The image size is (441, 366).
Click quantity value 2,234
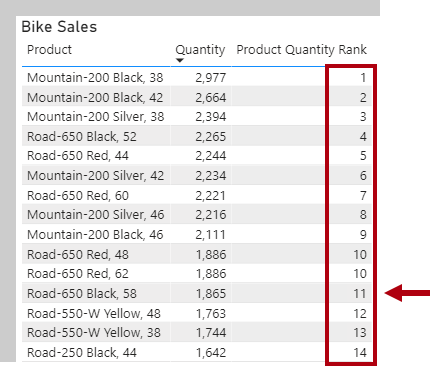click(x=211, y=176)
